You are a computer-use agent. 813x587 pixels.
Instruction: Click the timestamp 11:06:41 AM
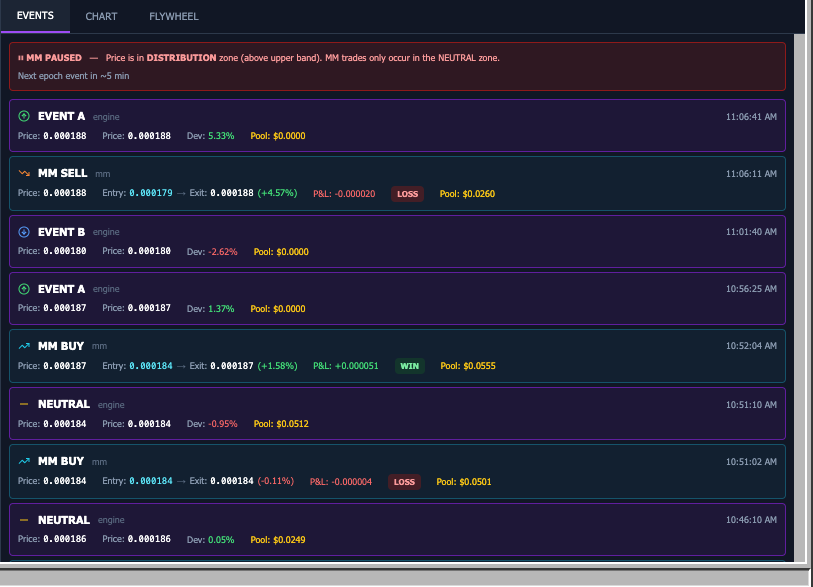(751, 117)
